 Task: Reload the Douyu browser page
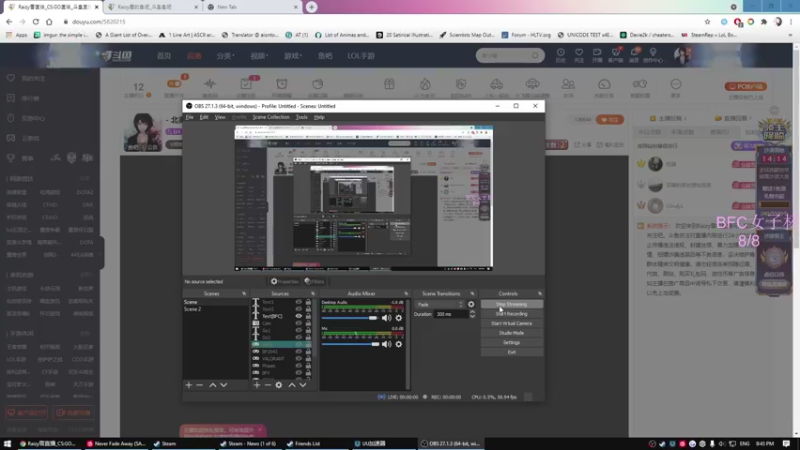click(36, 22)
